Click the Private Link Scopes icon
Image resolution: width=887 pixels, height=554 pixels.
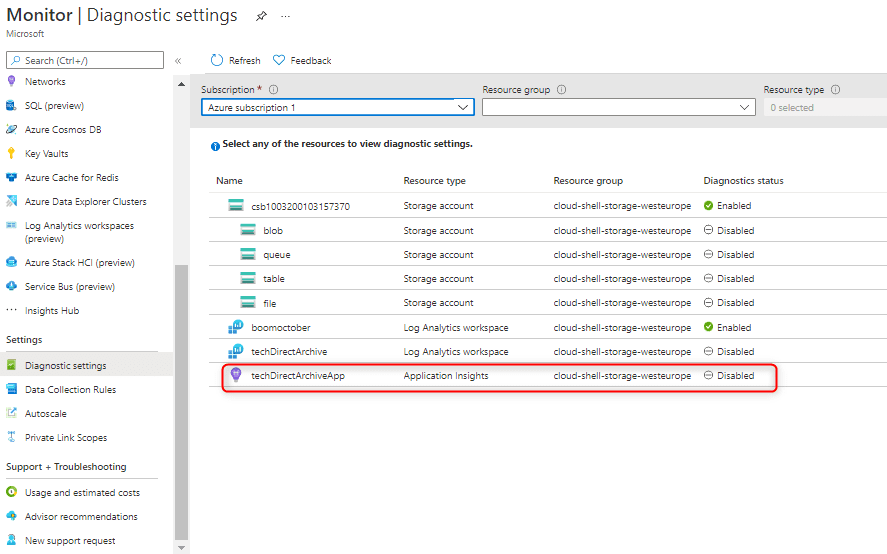[x=11, y=437]
